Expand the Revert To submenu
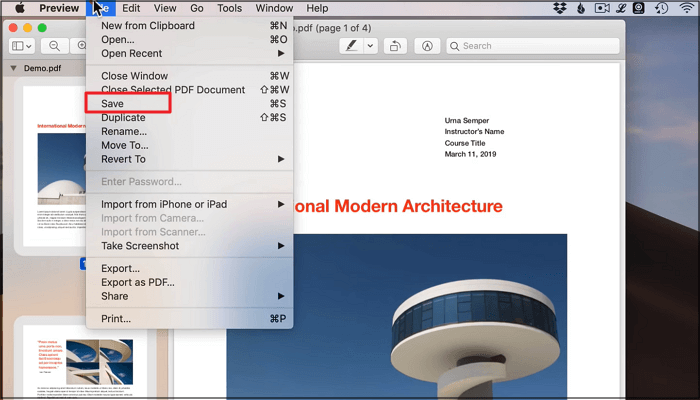This screenshot has width=700, height=400. click(x=189, y=159)
